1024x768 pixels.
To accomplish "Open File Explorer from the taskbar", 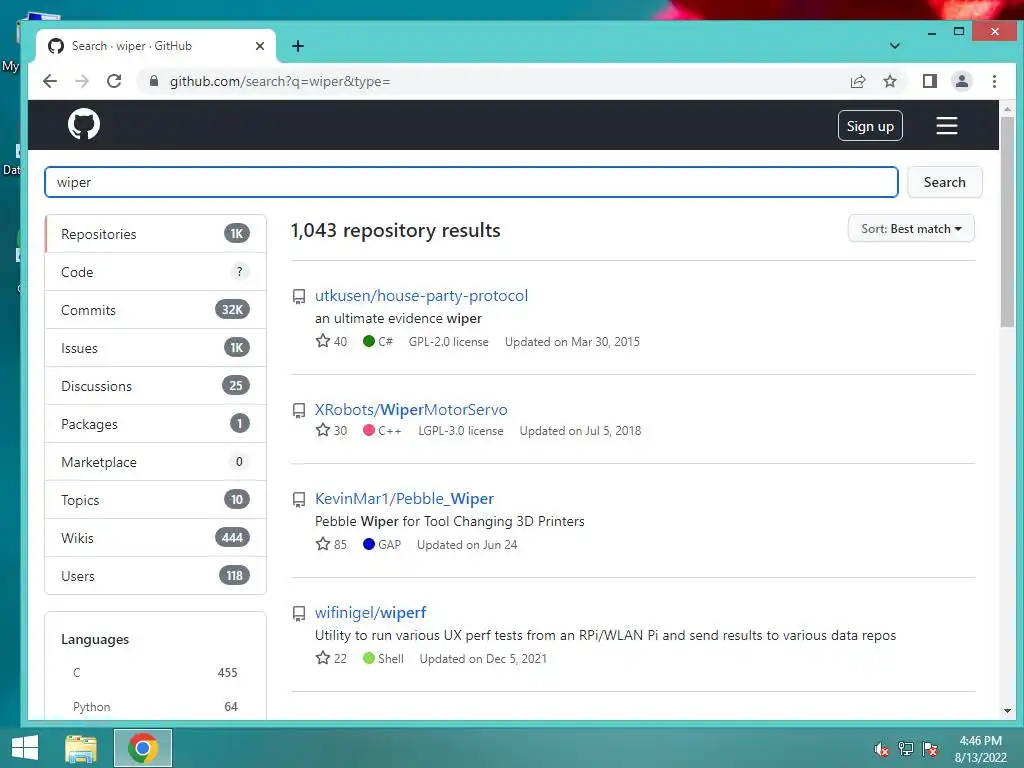I will tap(81, 748).
